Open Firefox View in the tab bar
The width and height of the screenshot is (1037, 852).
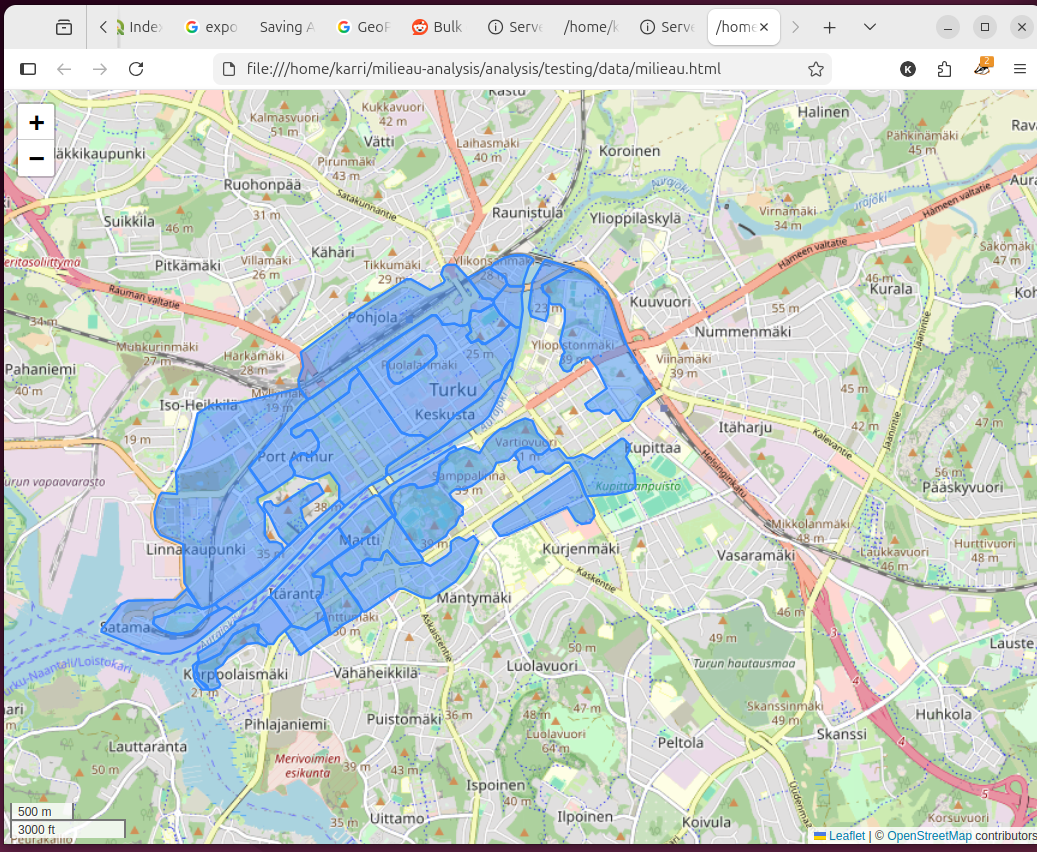(64, 27)
